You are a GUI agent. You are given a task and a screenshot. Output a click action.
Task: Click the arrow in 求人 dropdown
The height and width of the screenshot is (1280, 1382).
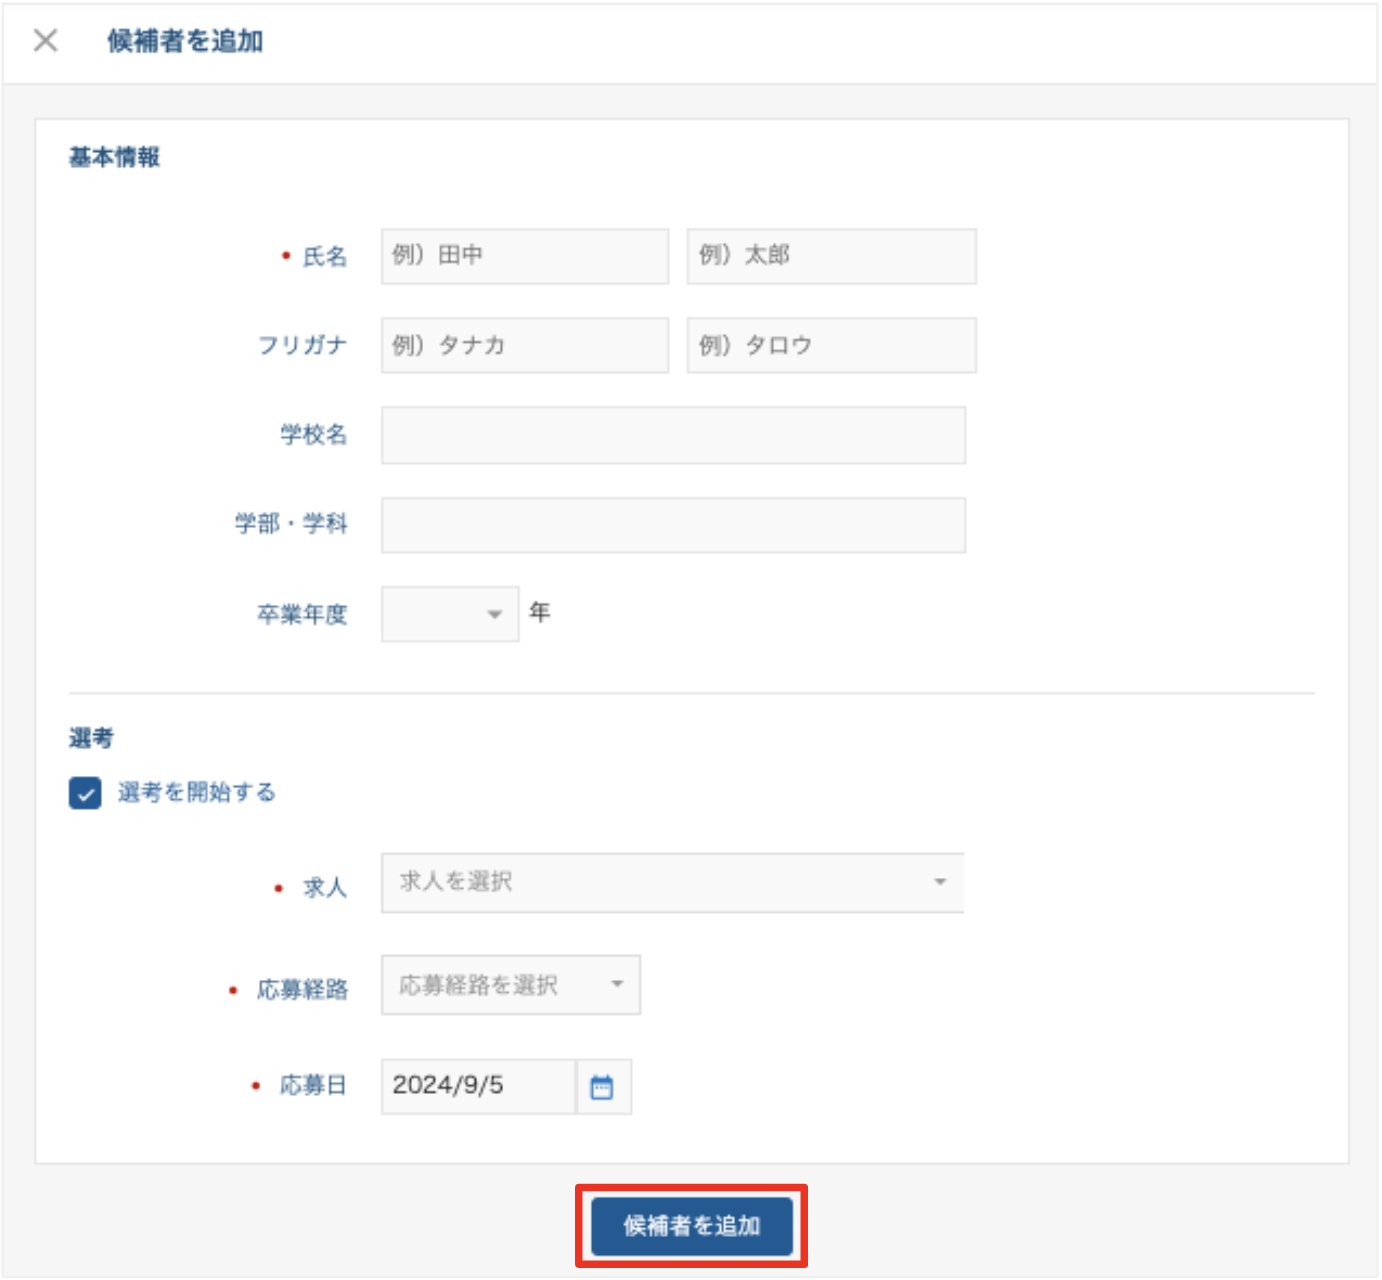[940, 882]
